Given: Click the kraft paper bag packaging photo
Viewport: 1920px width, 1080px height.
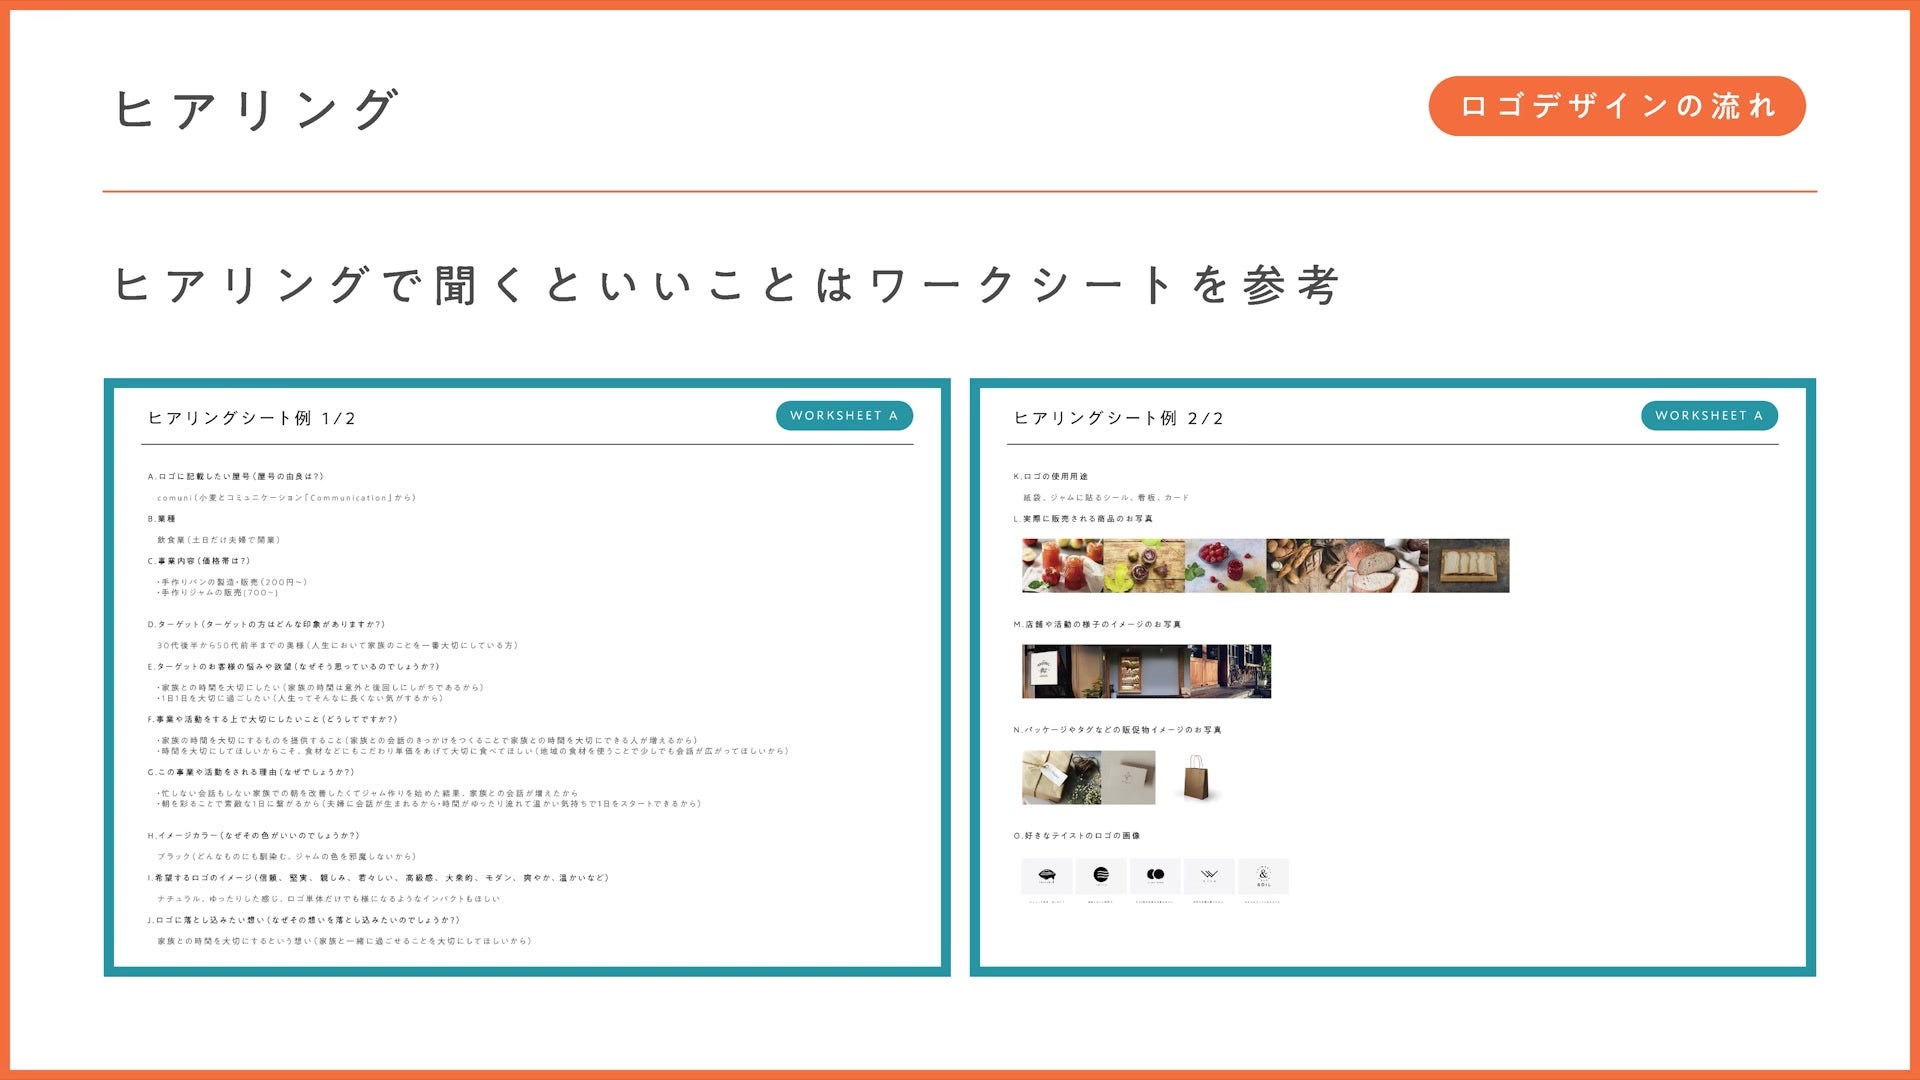Looking at the screenshot, I should [x=1197, y=778].
